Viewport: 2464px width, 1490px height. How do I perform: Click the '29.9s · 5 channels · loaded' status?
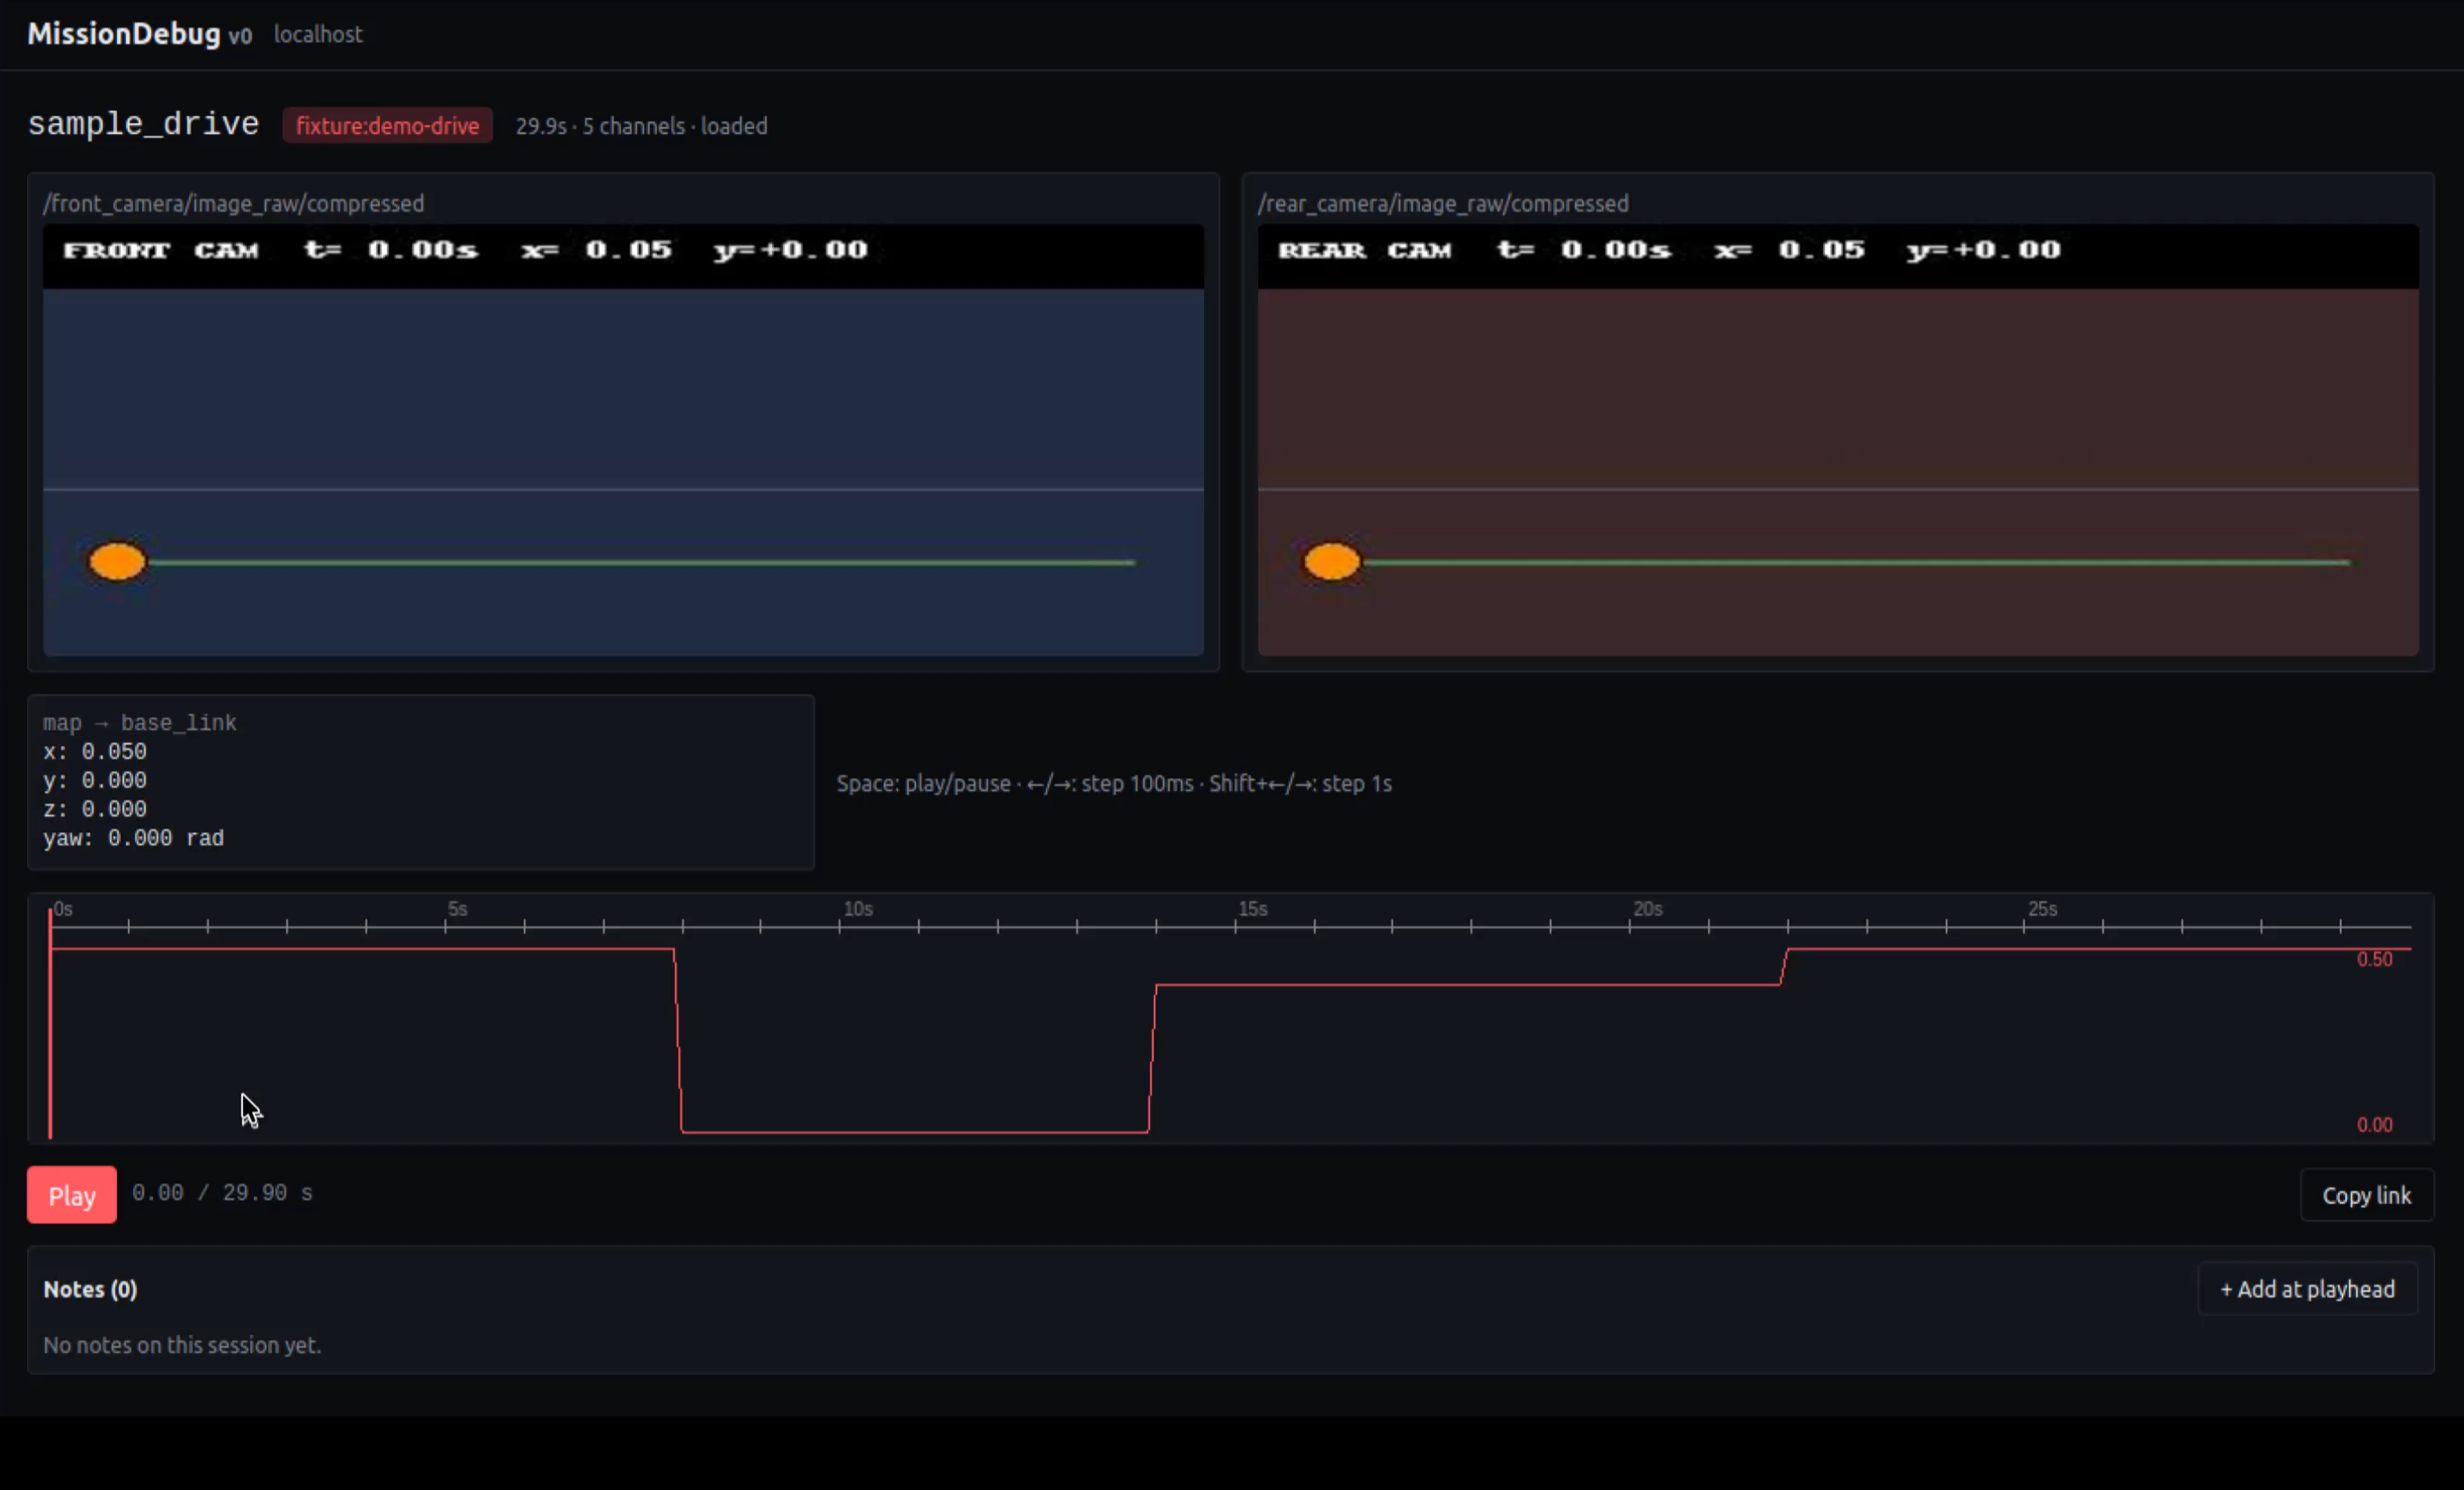coord(641,126)
